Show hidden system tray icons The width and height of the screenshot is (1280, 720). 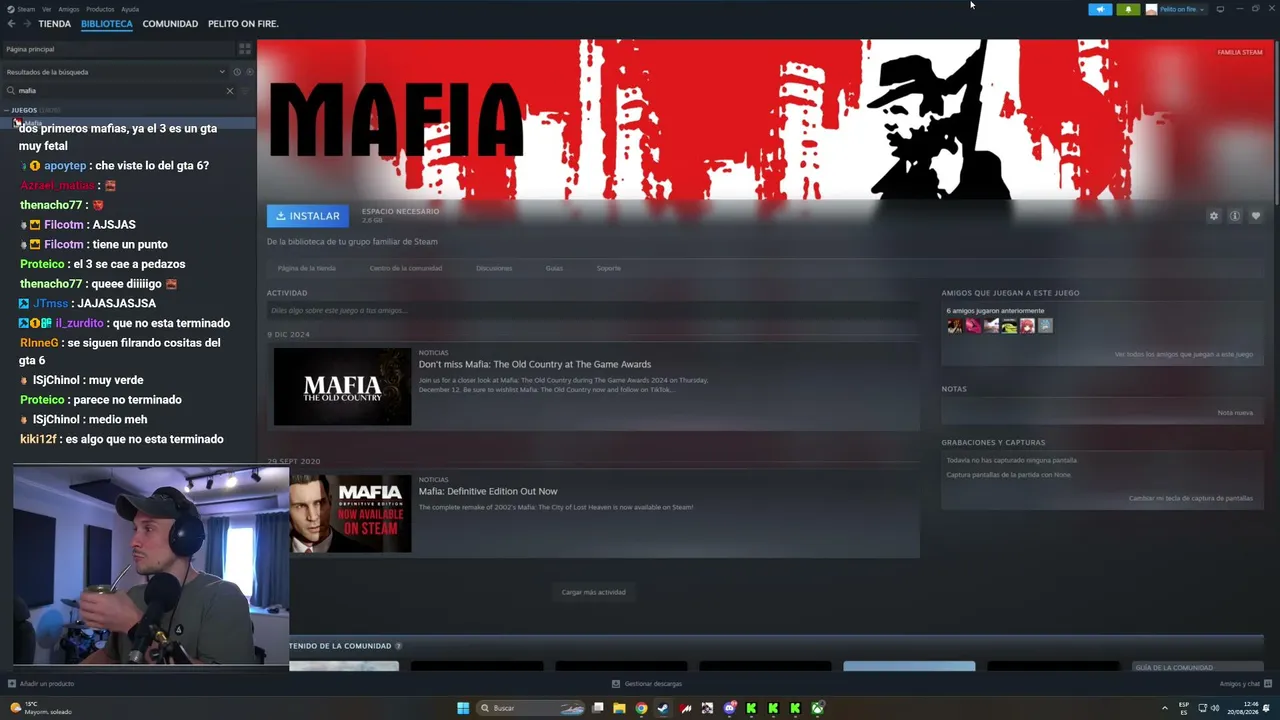(x=1165, y=708)
